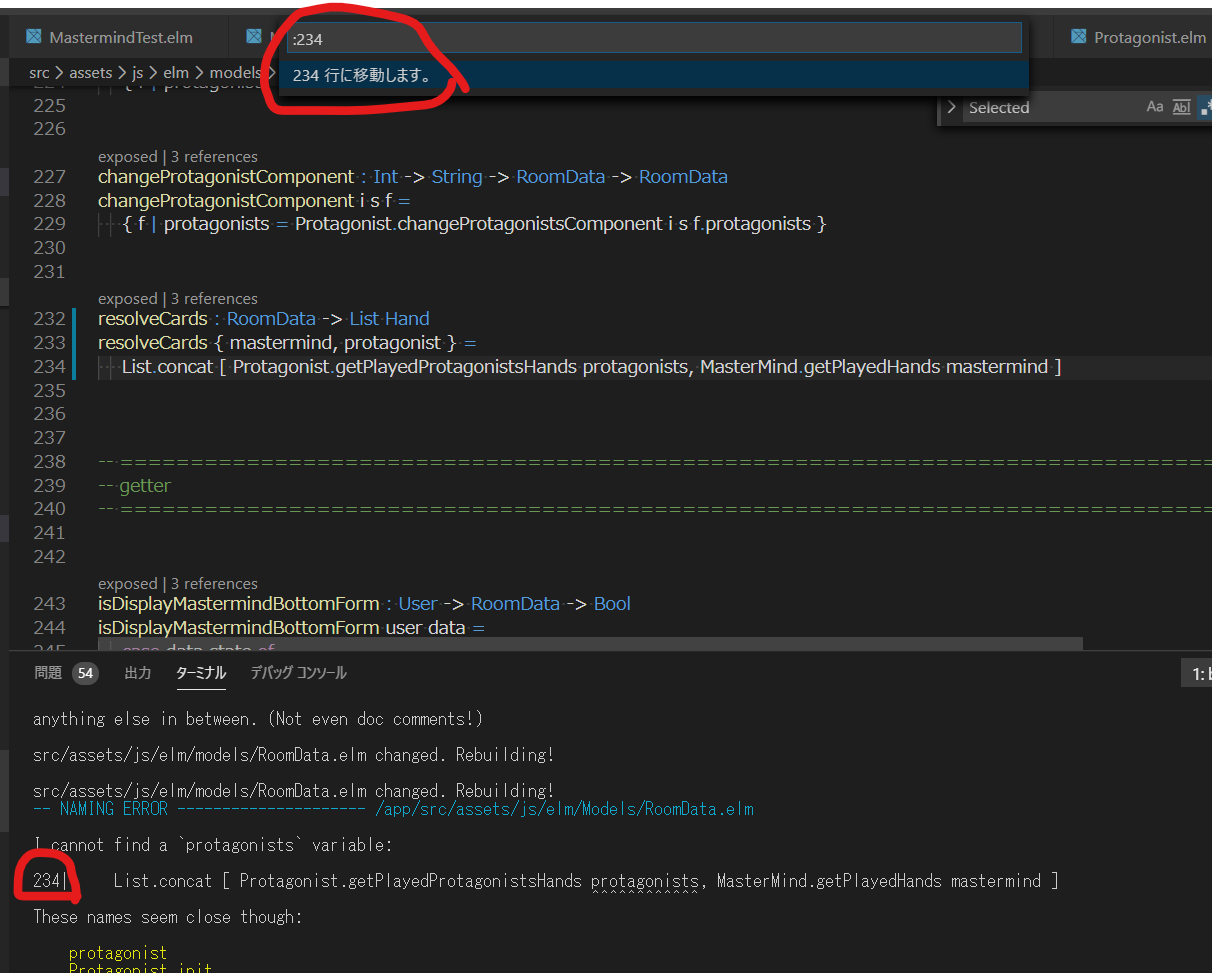Switch to the 出力 (Output) panel tab
This screenshot has width=1212, height=973.
[138, 673]
